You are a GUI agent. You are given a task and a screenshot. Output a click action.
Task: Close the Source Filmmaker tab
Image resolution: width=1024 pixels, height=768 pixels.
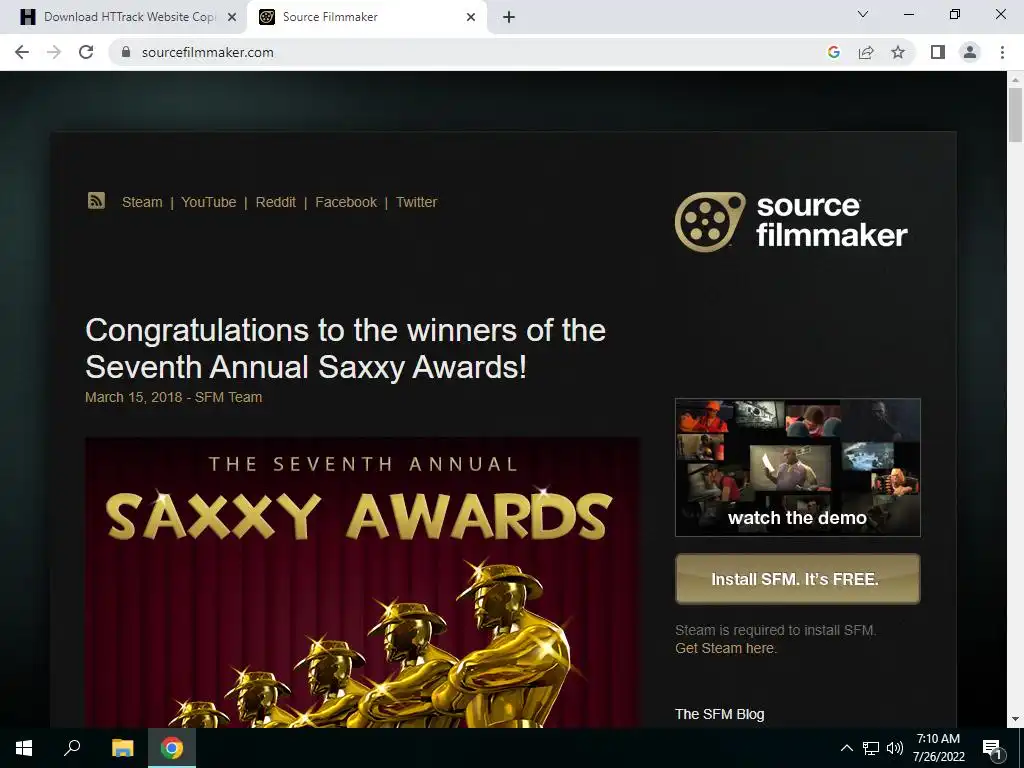pos(471,17)
